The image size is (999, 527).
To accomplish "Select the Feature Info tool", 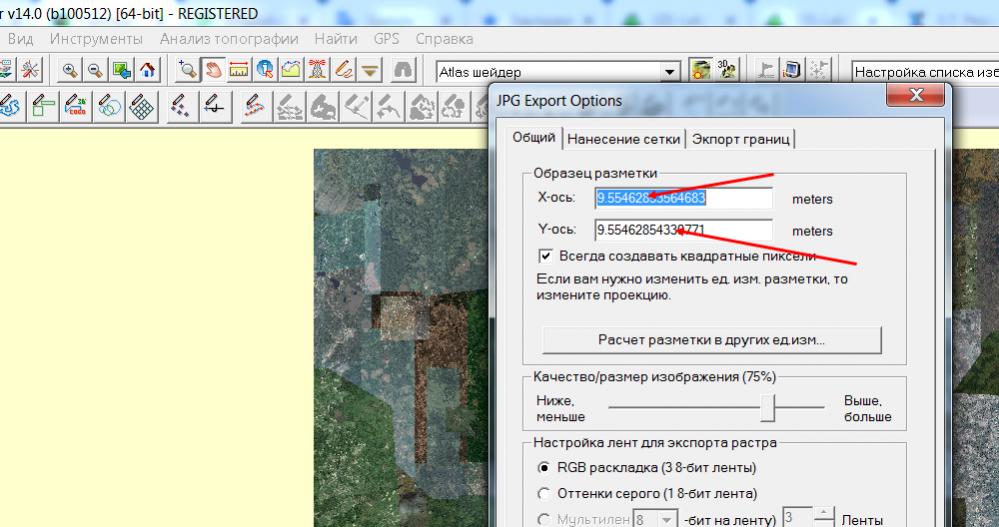I will click(263, 71).
